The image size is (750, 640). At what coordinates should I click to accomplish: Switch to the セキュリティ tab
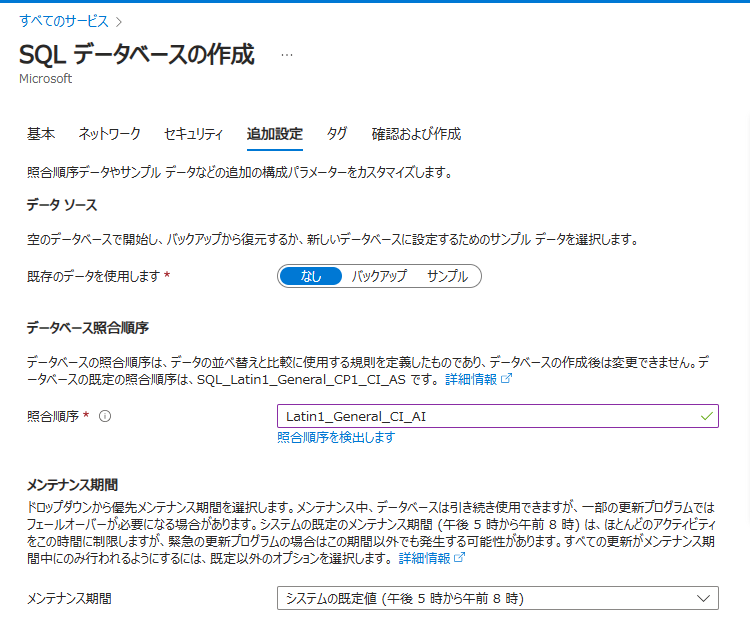point(193,134)
